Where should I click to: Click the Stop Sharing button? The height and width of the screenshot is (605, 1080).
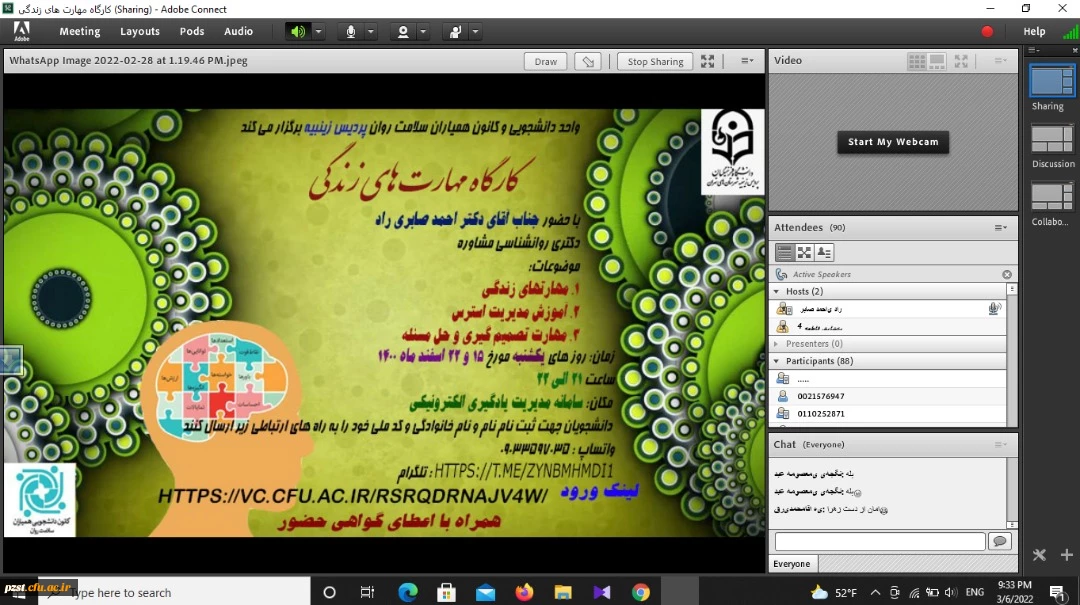(x=655, y=61)
